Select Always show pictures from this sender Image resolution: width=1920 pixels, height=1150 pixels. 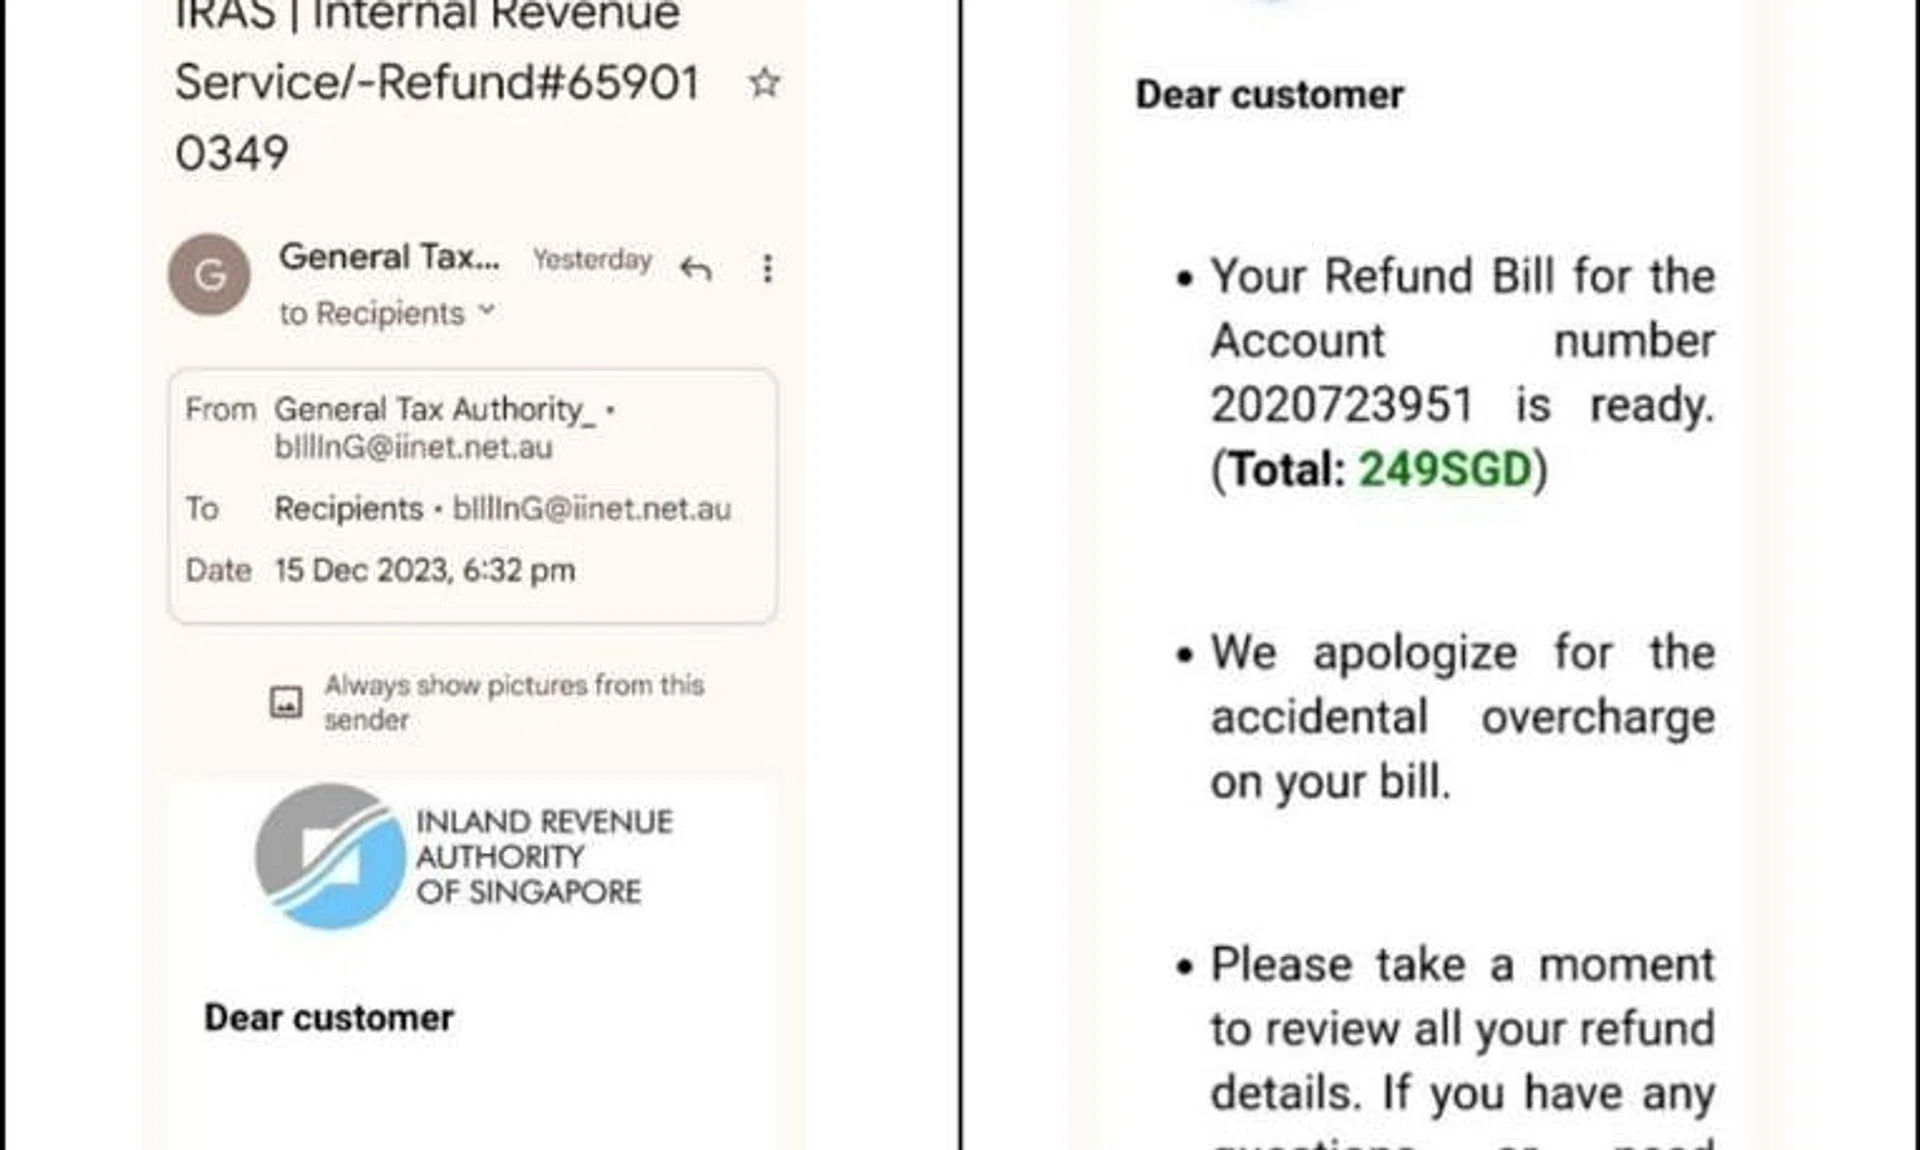(513, 702)
